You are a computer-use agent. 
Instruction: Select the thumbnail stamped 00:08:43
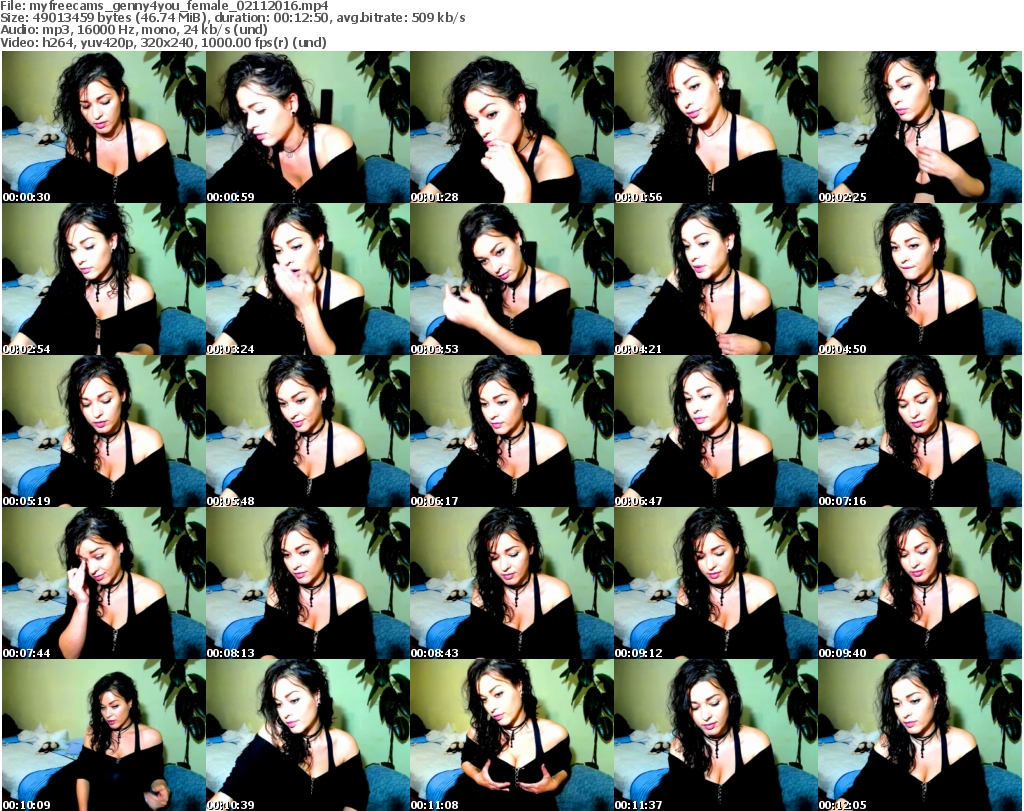(x=512, y=583)
